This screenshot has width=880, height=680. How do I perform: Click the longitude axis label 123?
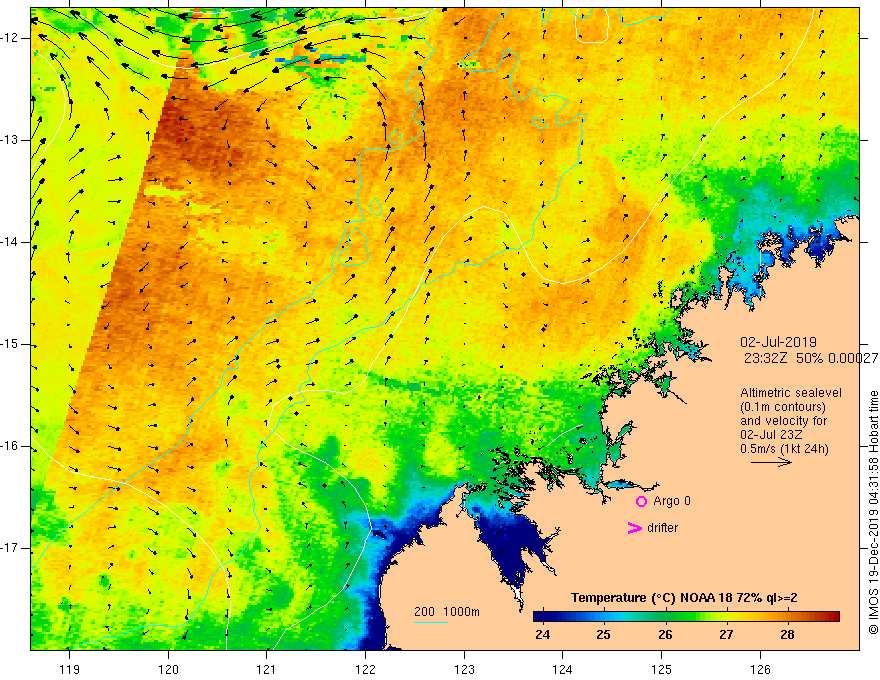pyautogui.click(x=464, y=669)
